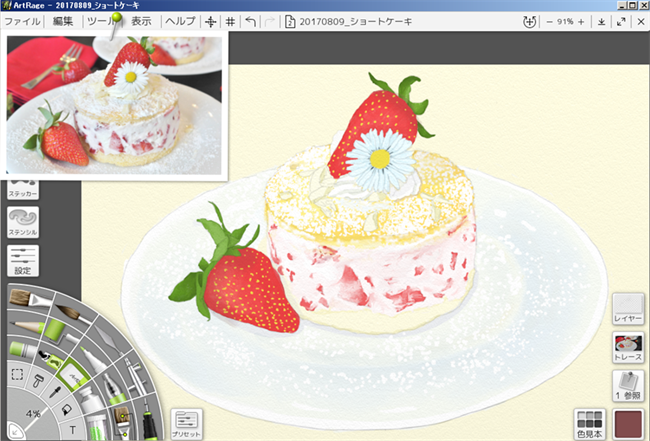Undo the last stroke

[x=250, y=22]
